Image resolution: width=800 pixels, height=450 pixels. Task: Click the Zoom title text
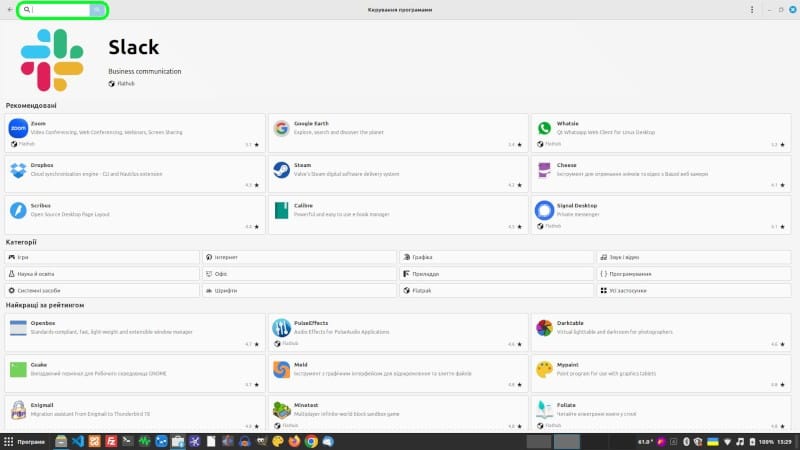pos(38,123)
